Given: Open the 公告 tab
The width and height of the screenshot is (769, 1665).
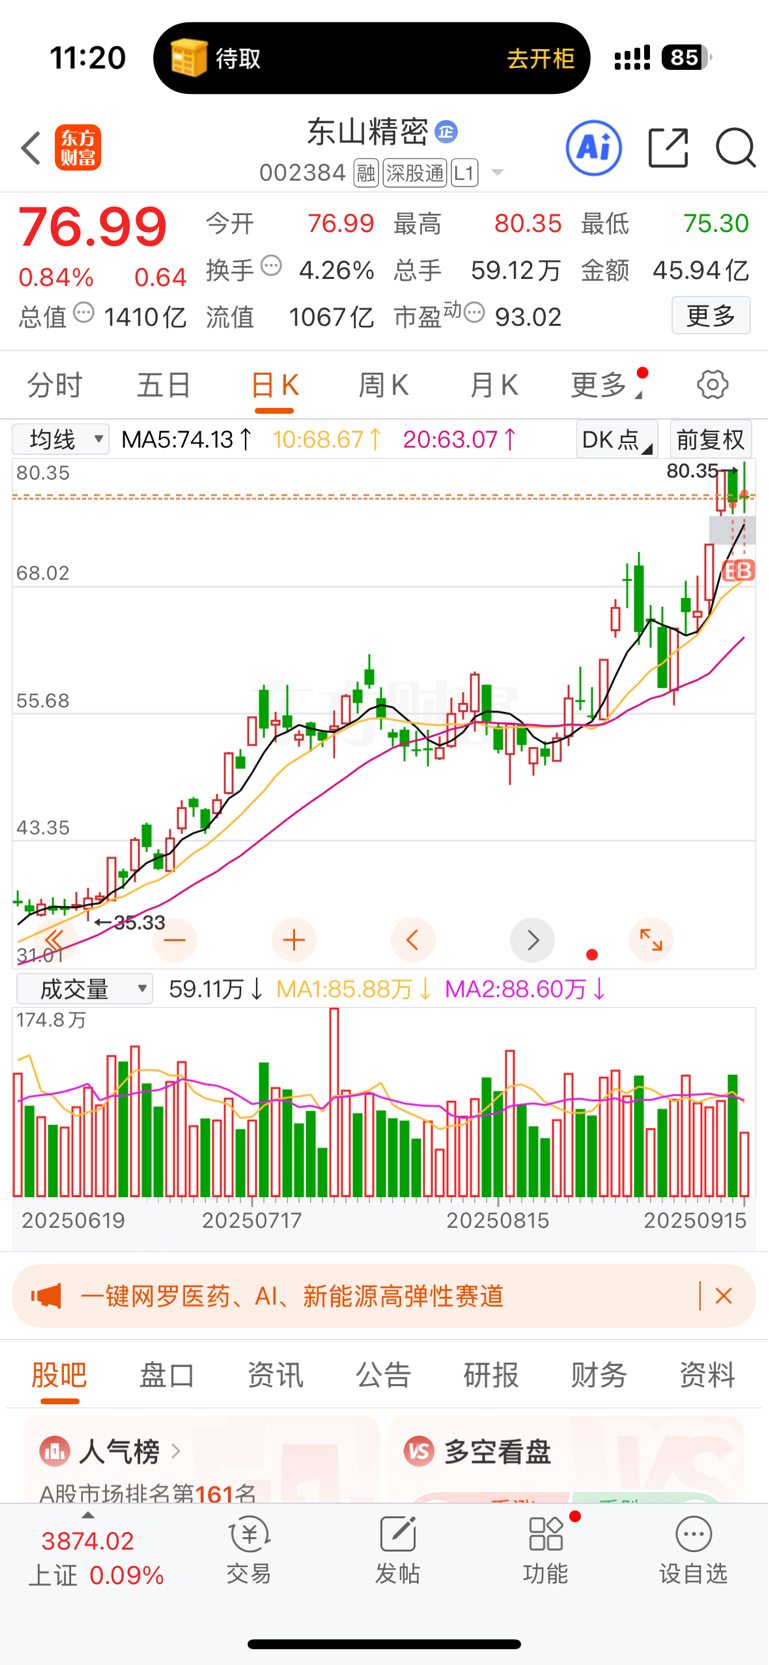Looking at the screenshot, I should (x=383, y=1375).
